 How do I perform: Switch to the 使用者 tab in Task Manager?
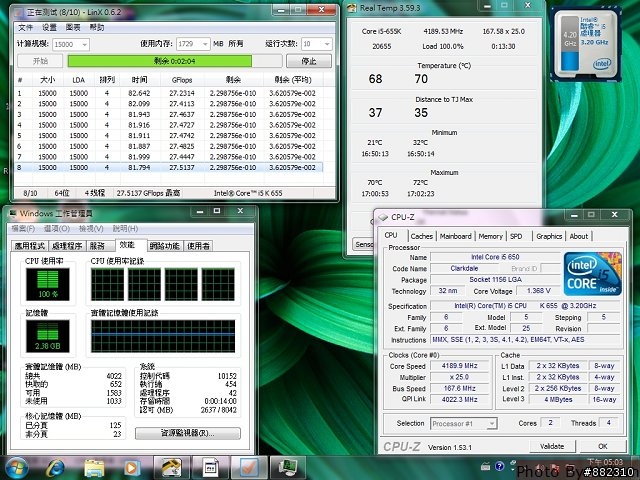pos(198,246)
